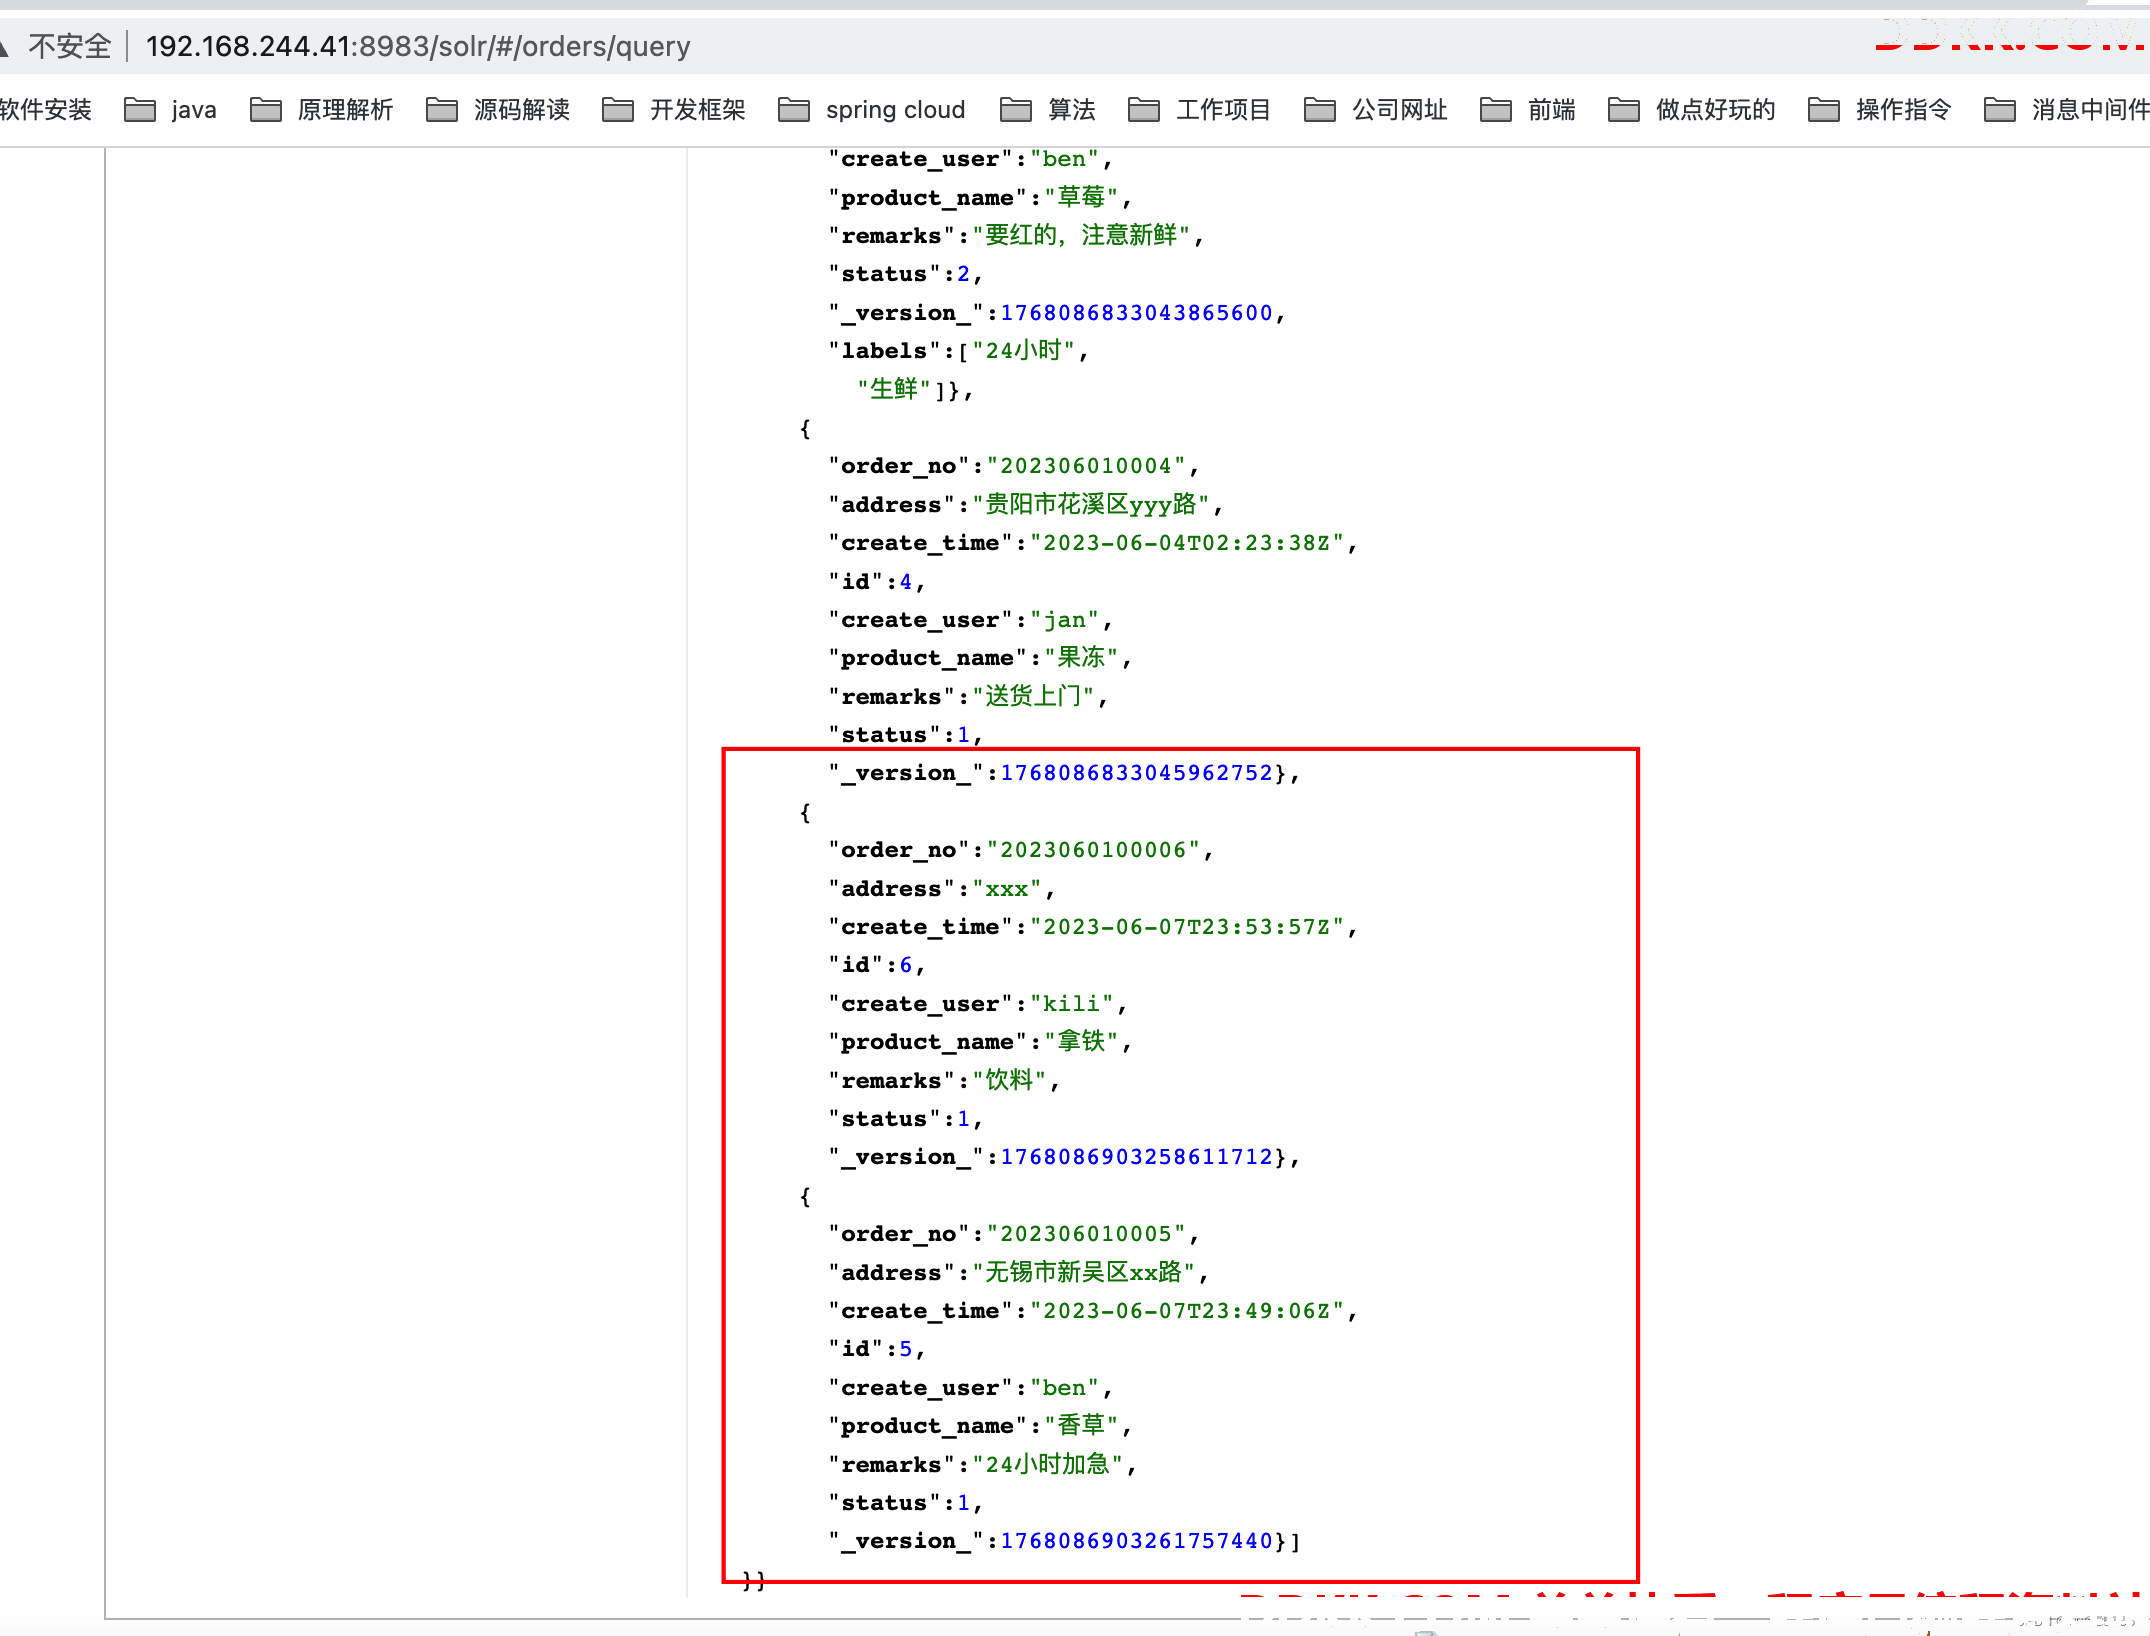Click the create_user value "jan"
Image resolution: width=2150 pixels, height=1636 pixels.
click(x=1064, y=620)
